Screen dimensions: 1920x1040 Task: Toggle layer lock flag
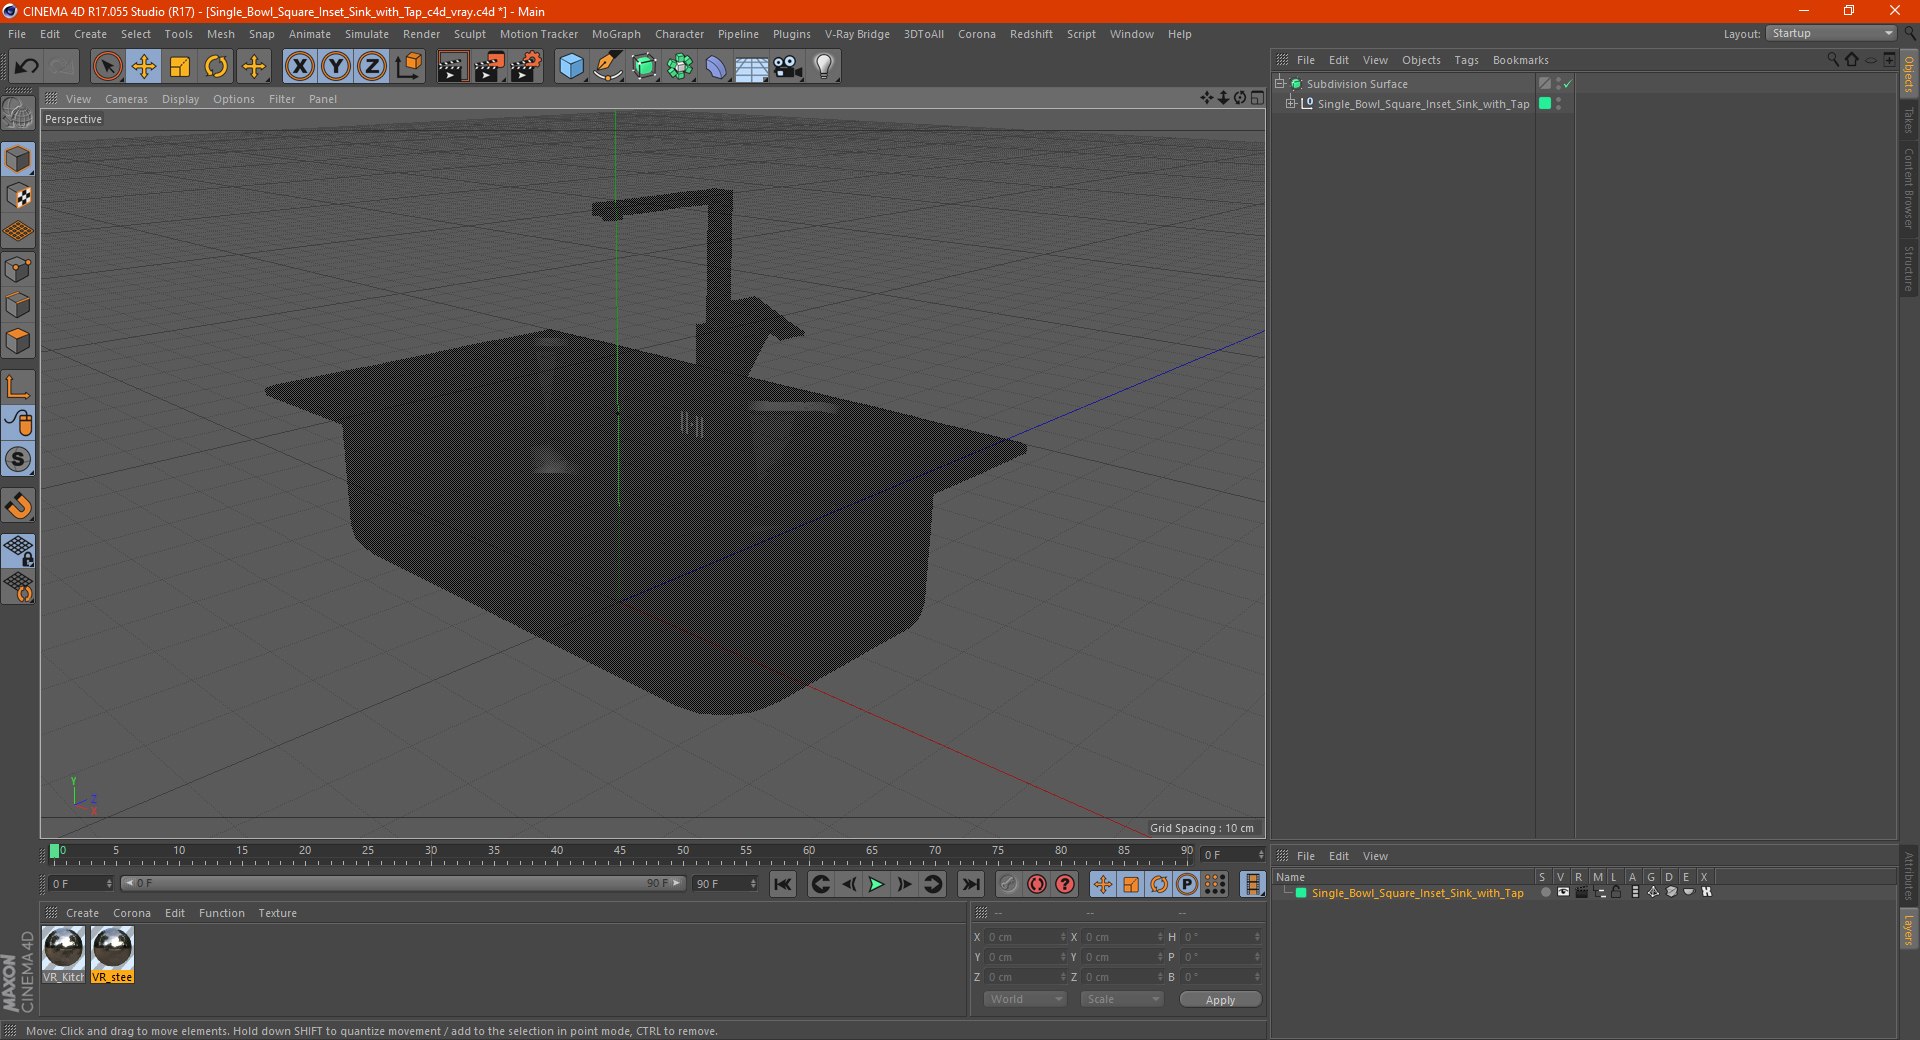coord(1616,893)
